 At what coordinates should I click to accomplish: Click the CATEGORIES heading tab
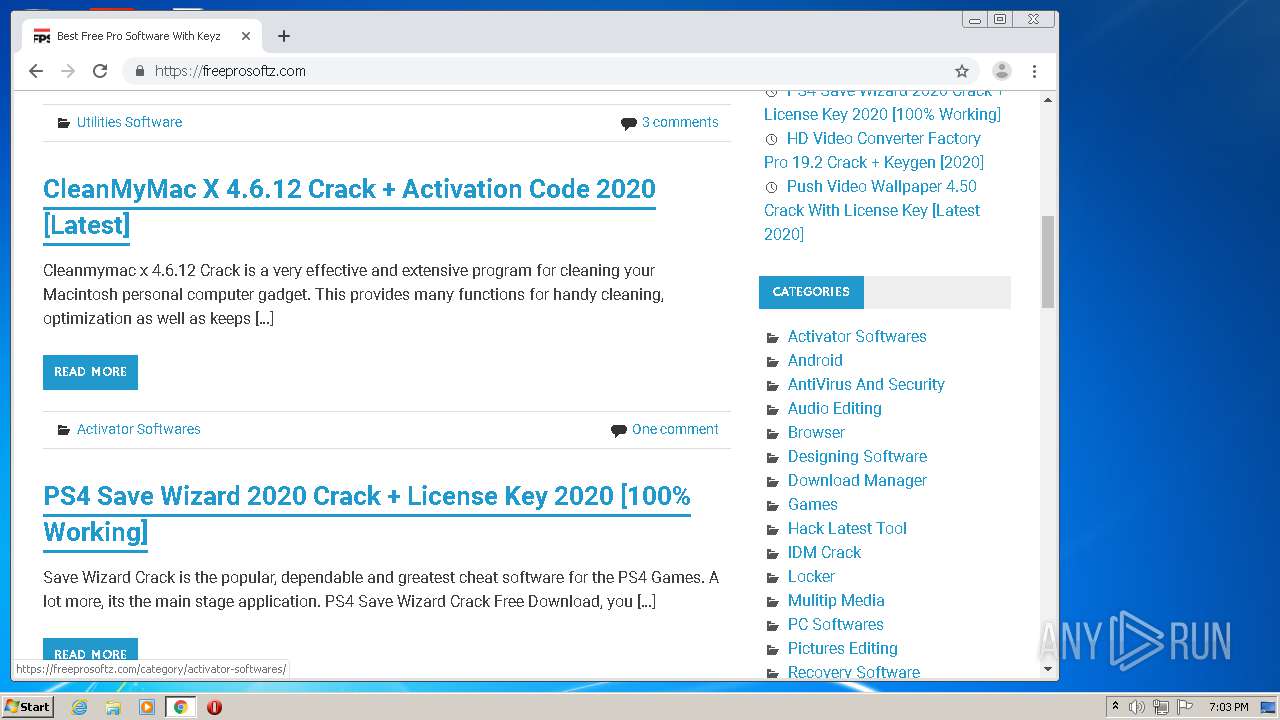click(811, 292)
